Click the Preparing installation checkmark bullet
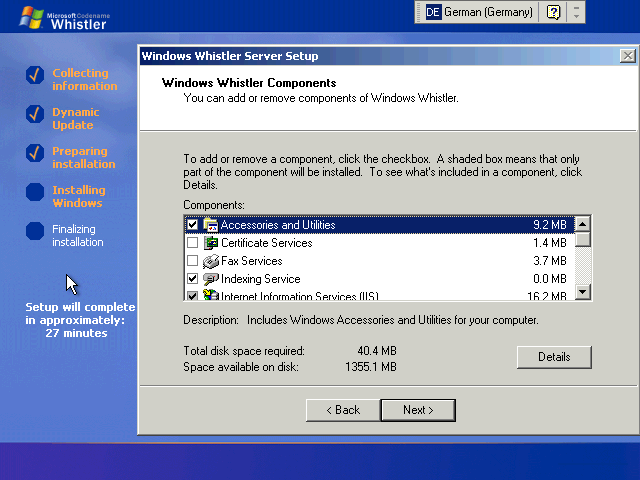 click(x=35, y=153)
